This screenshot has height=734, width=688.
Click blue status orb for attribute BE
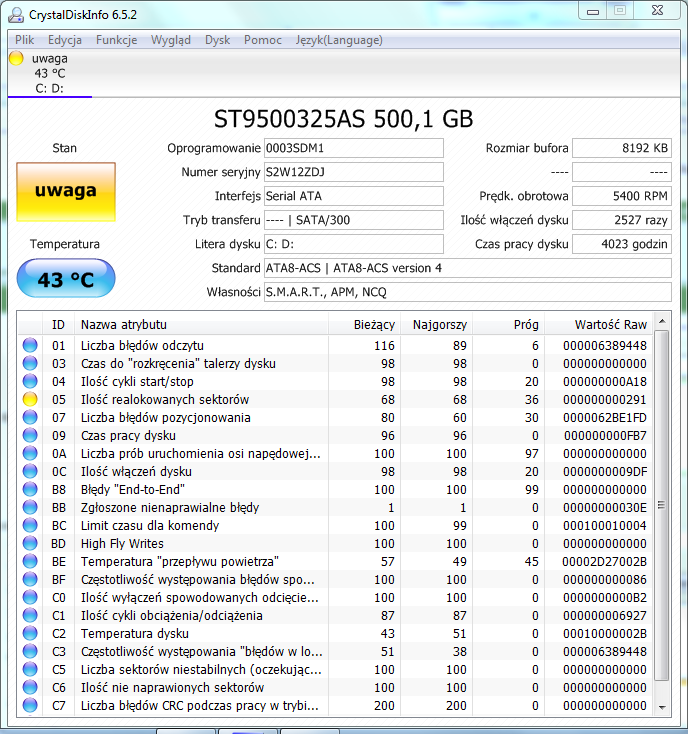[x=30, y=561]
